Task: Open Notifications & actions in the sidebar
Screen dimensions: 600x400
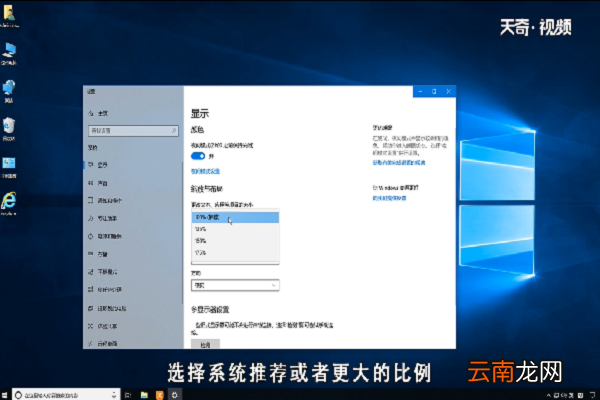Action: point(133,201)
